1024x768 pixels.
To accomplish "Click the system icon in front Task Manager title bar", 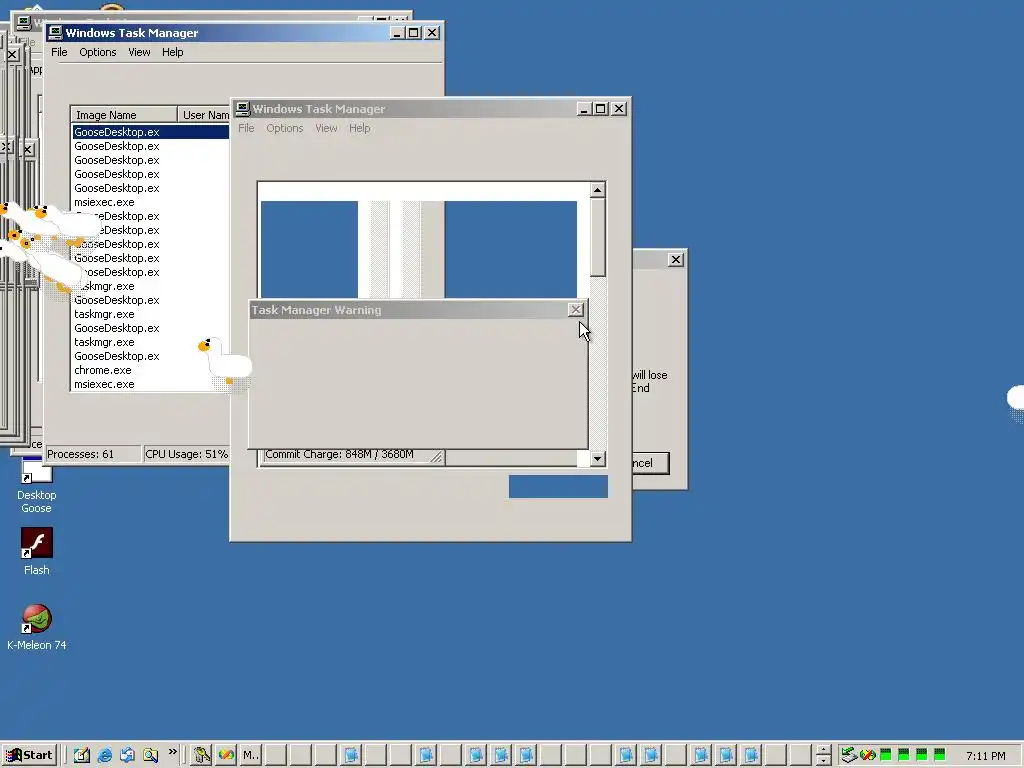I will tap(243, 108).
